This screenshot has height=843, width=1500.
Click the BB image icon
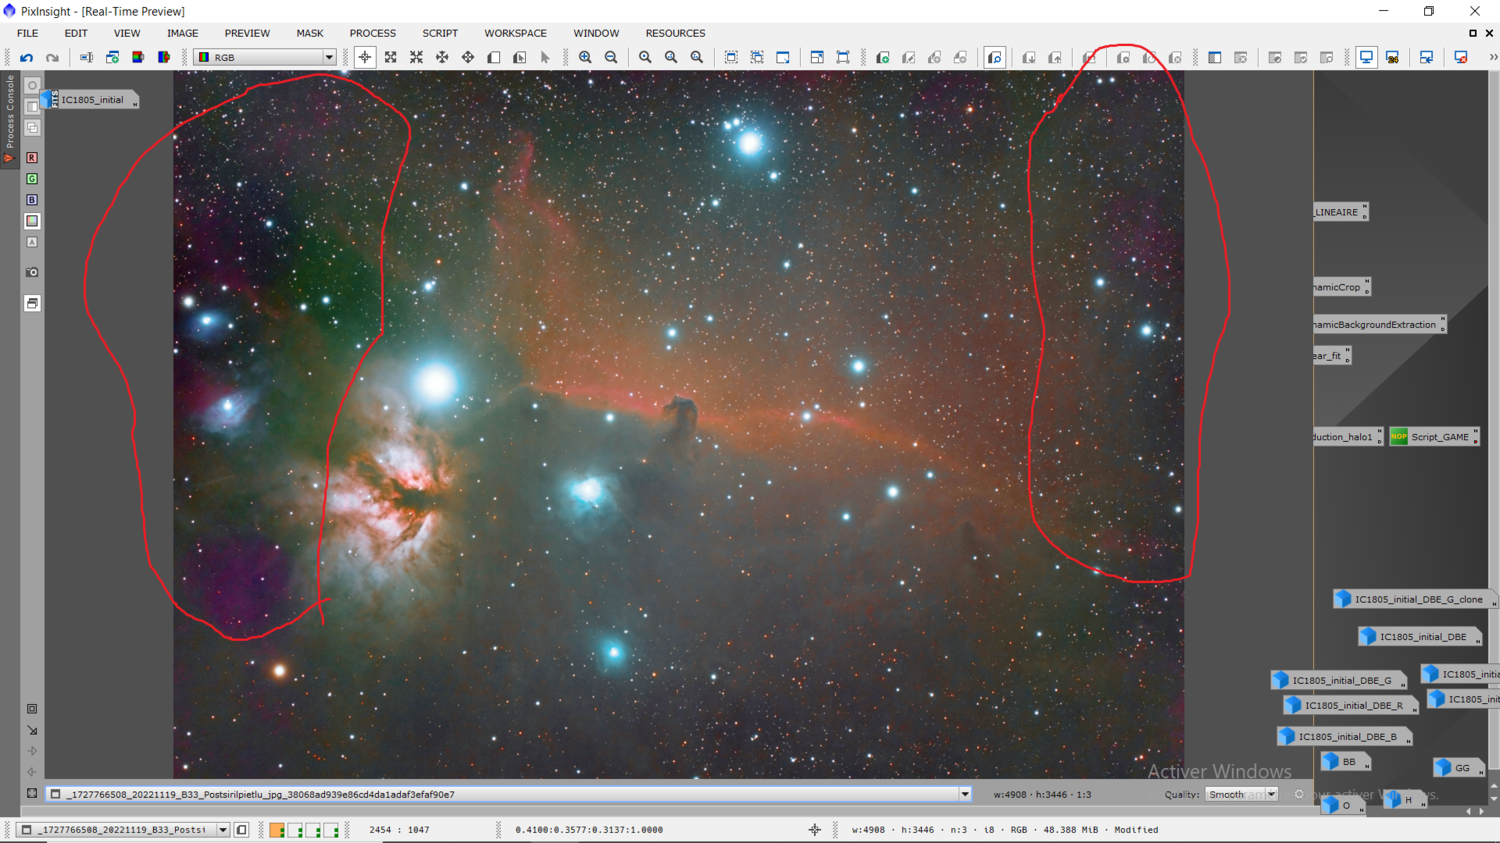1345,762
